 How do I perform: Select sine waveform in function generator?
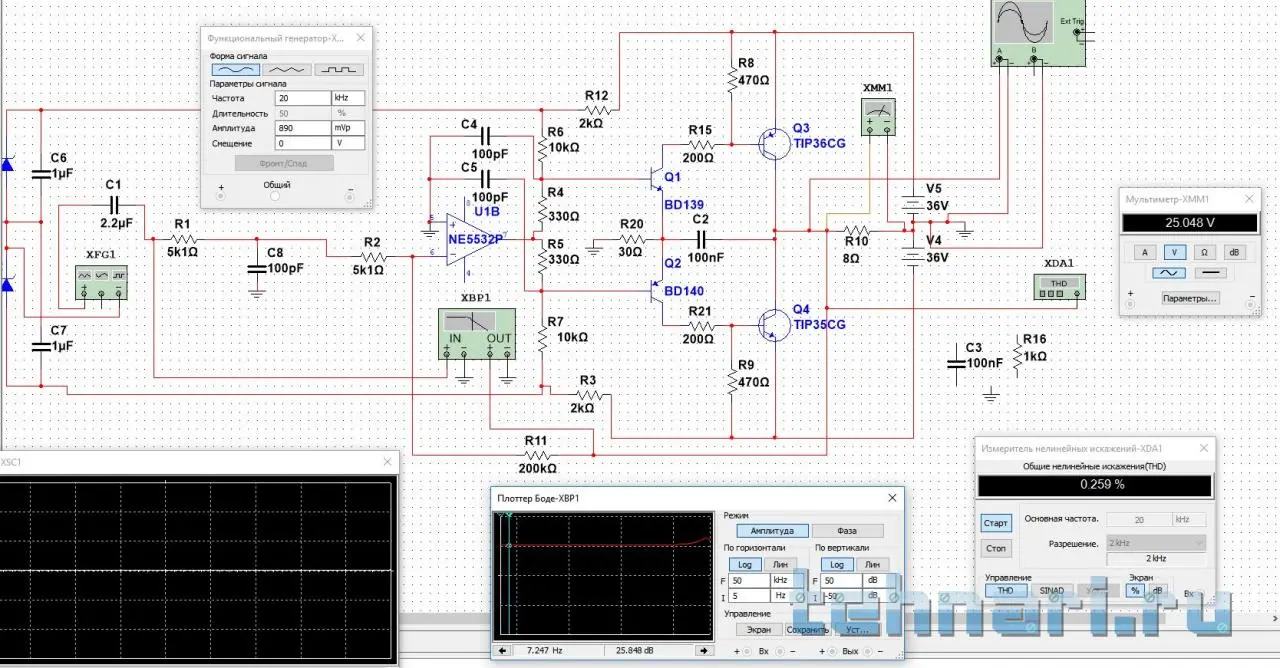pyautogui.click(x=235, y=70)
